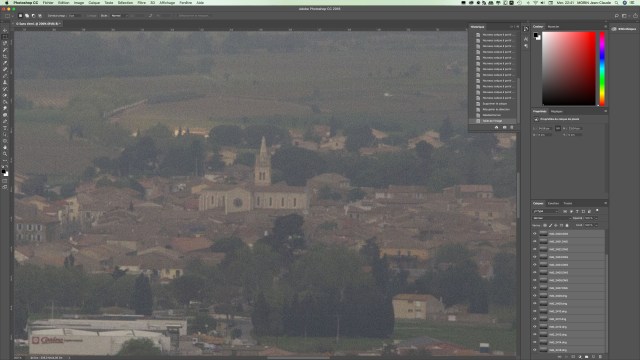Click the Sélectionner et masquer button
The height and width of the screenshot is (360, 640).
pos(193,16)
